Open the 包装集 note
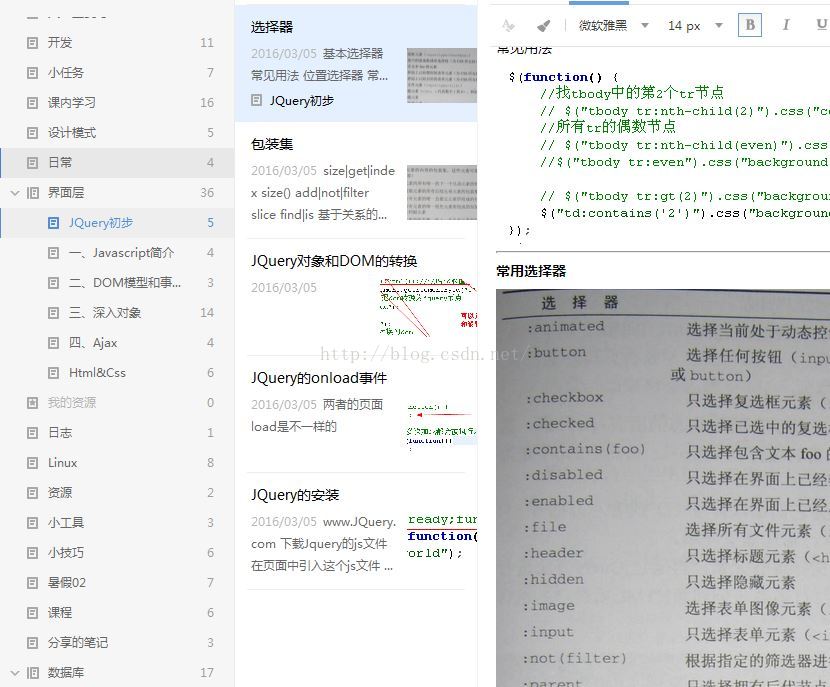Viewport: 830px width, 687px height. [x=356, y=180]
